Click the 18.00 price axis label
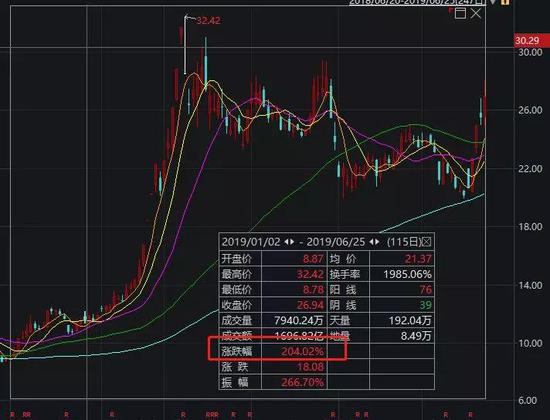Screen dimensions: 550x420 point(530,227)
